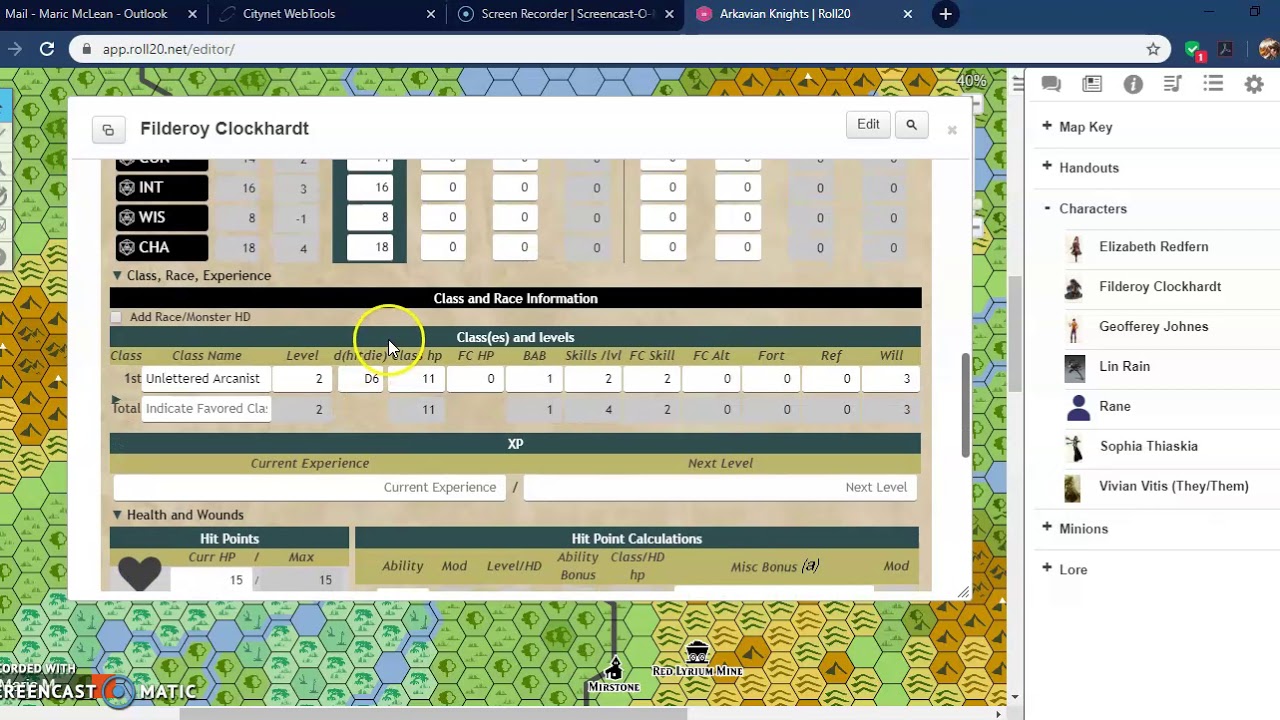Toggle Add Race/Monster HD checkbox
Viewport: 1280px width, 720px height.
point(116,317)
